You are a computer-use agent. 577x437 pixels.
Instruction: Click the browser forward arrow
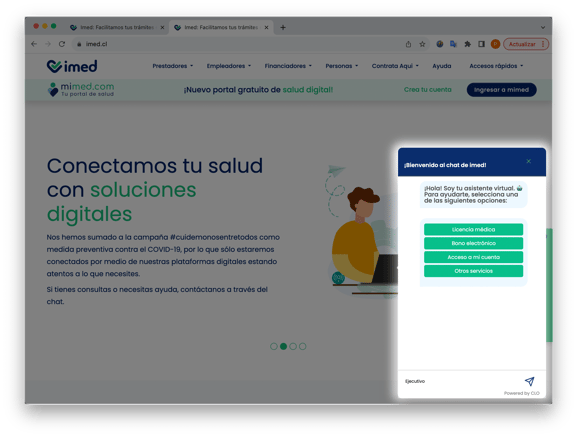tap(48, 44)
